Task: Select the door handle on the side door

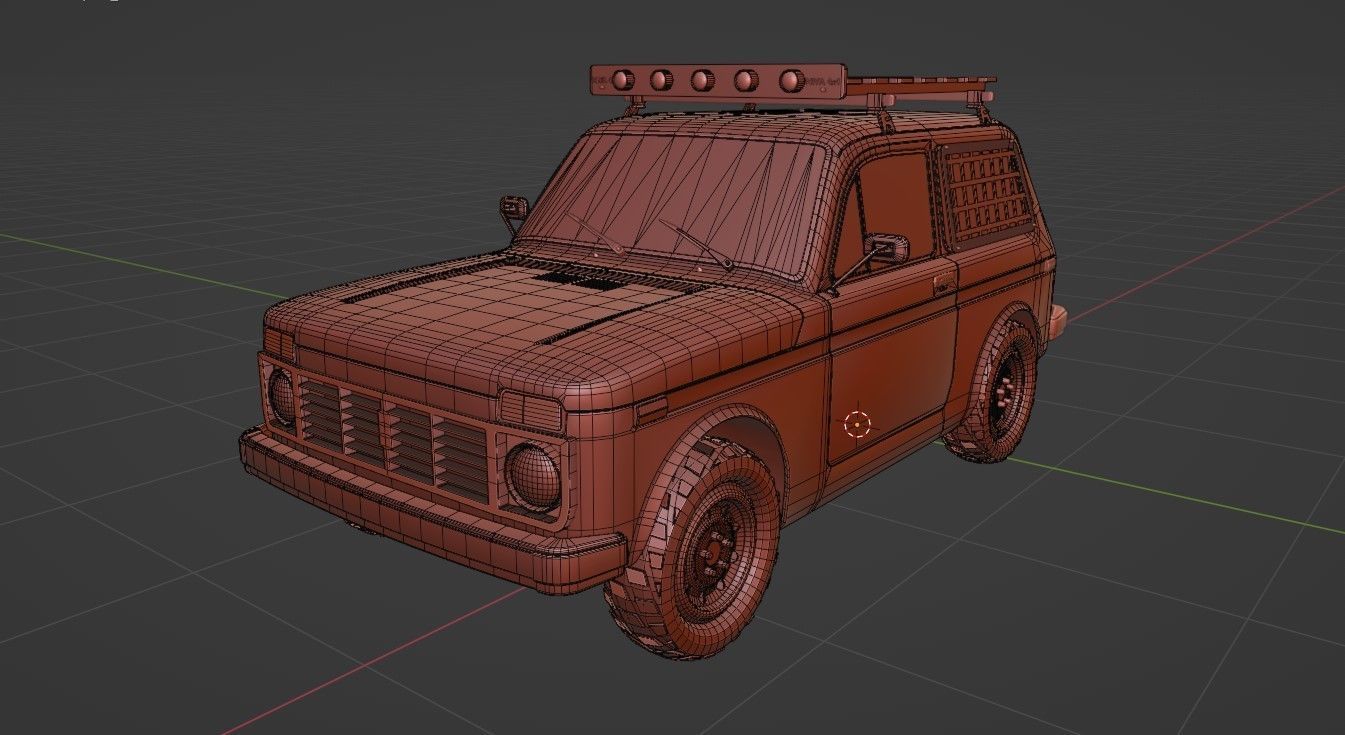Action: (942, 283)
